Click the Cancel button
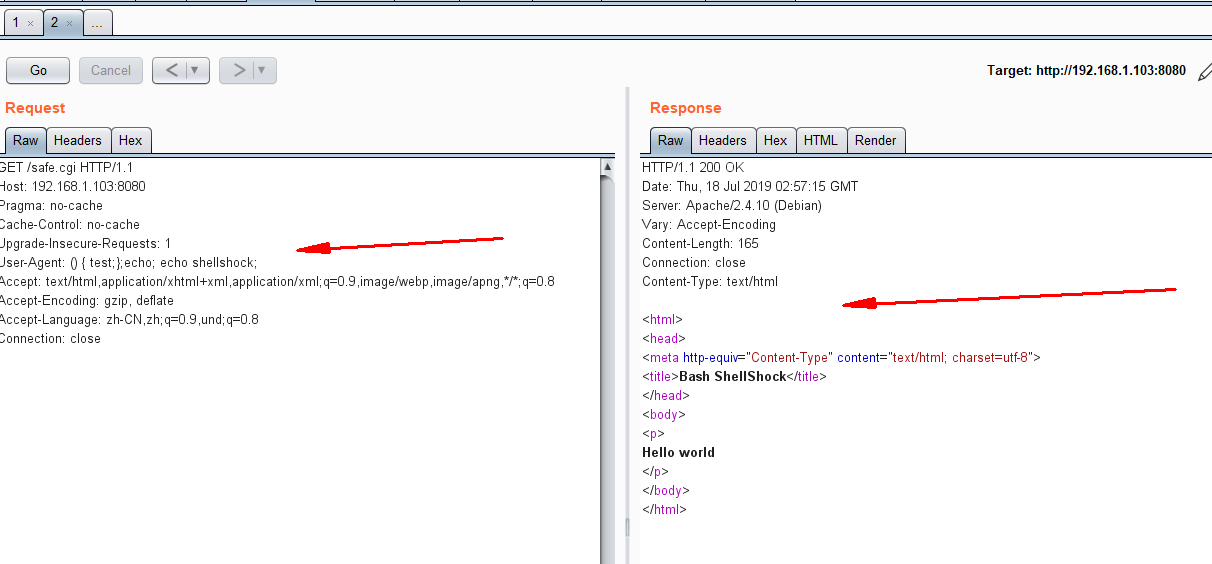This screenshot has height=564, width=1212. click(111, 70)
